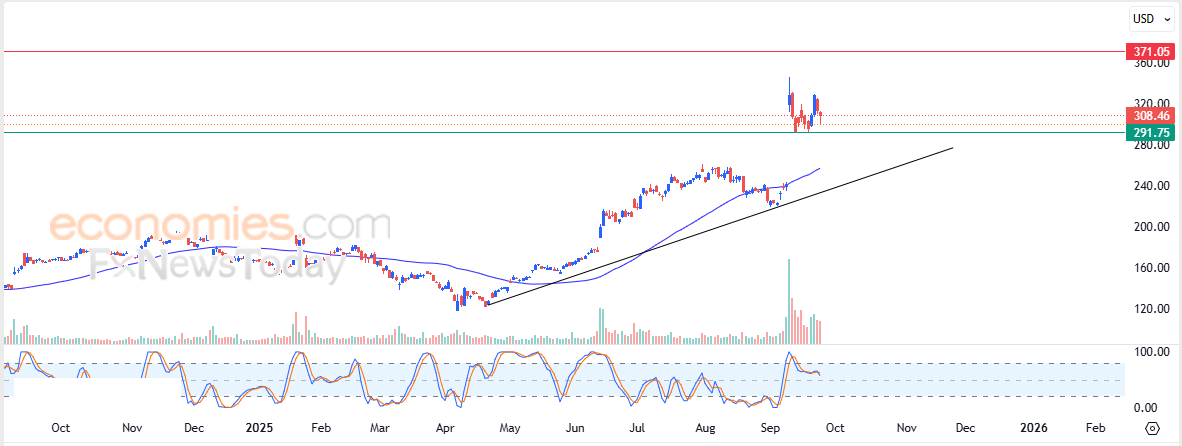This screenshot has height=446, width=1182.
Task: Click the 2026 label on time axis
Action: coord(1033,428)
